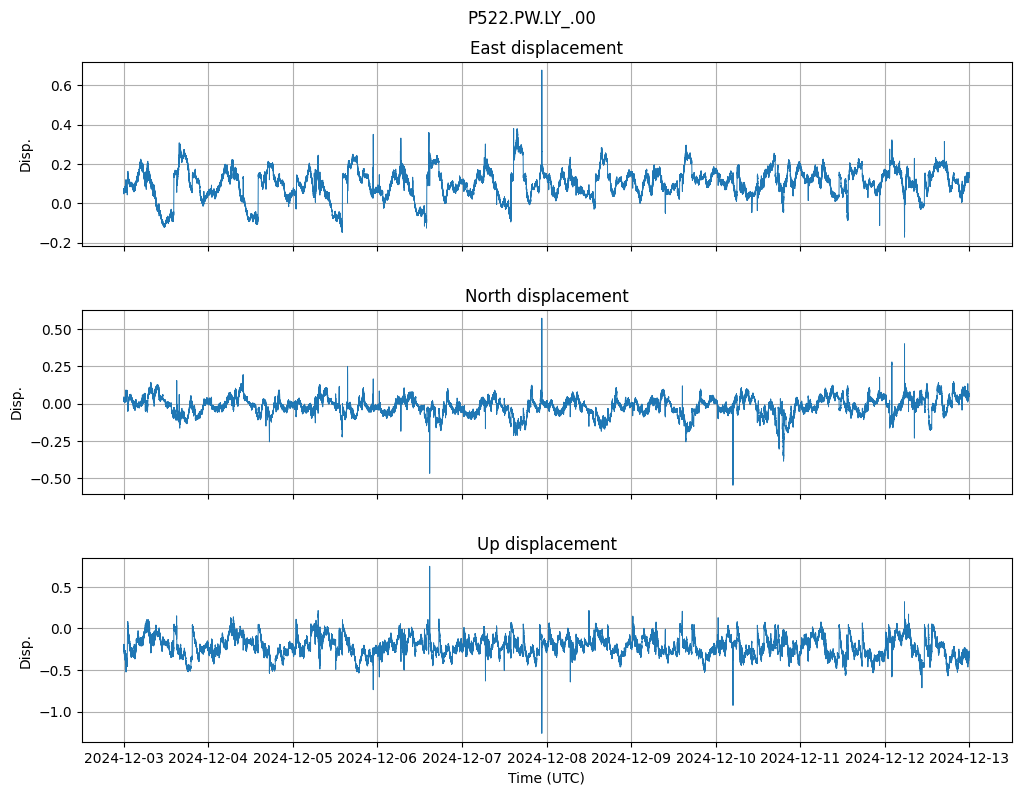Click the North plot's Disp. y-axis label
The width and height of the screenshot is (1021, 795).
point(17,403)
